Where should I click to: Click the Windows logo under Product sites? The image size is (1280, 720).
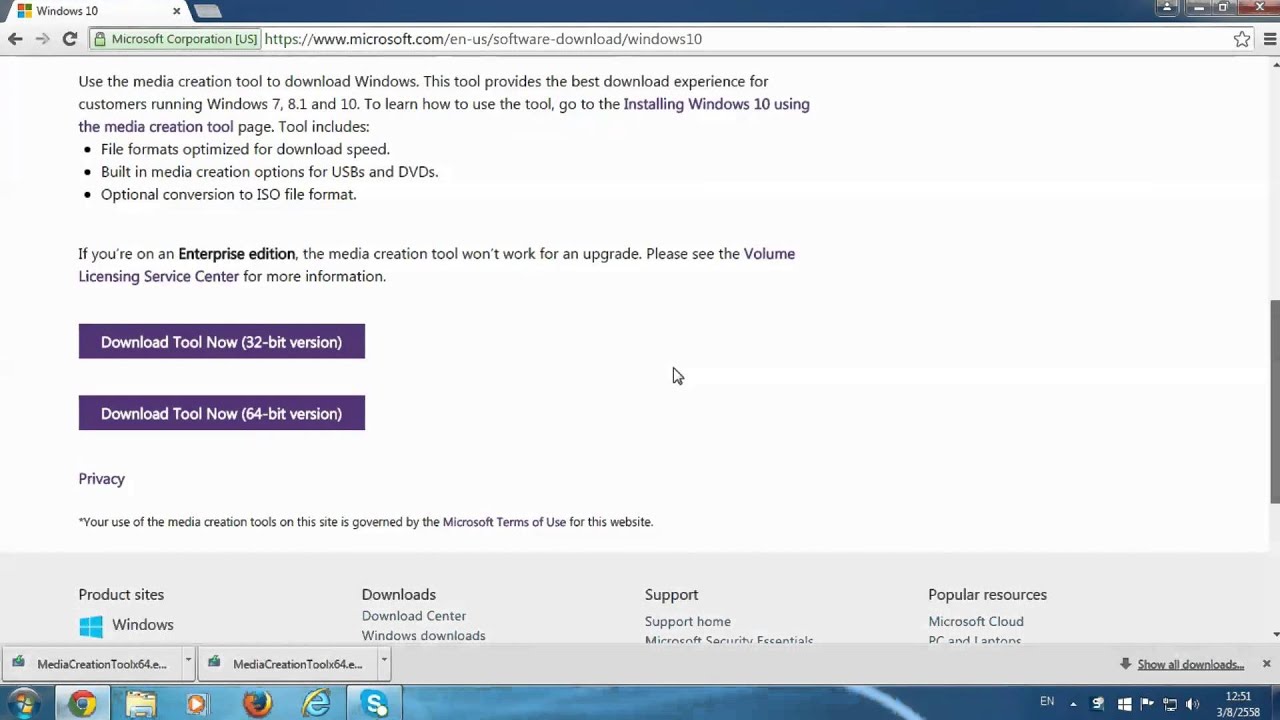click(x=91, y=627)
